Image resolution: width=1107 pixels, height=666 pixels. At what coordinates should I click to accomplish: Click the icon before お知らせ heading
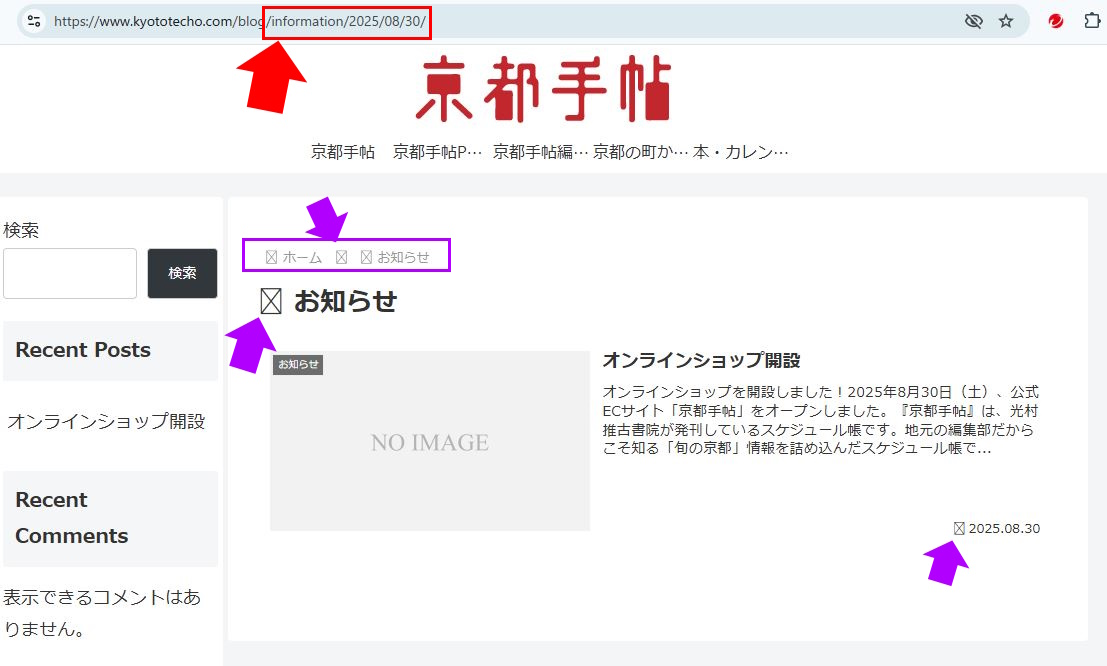270,301
